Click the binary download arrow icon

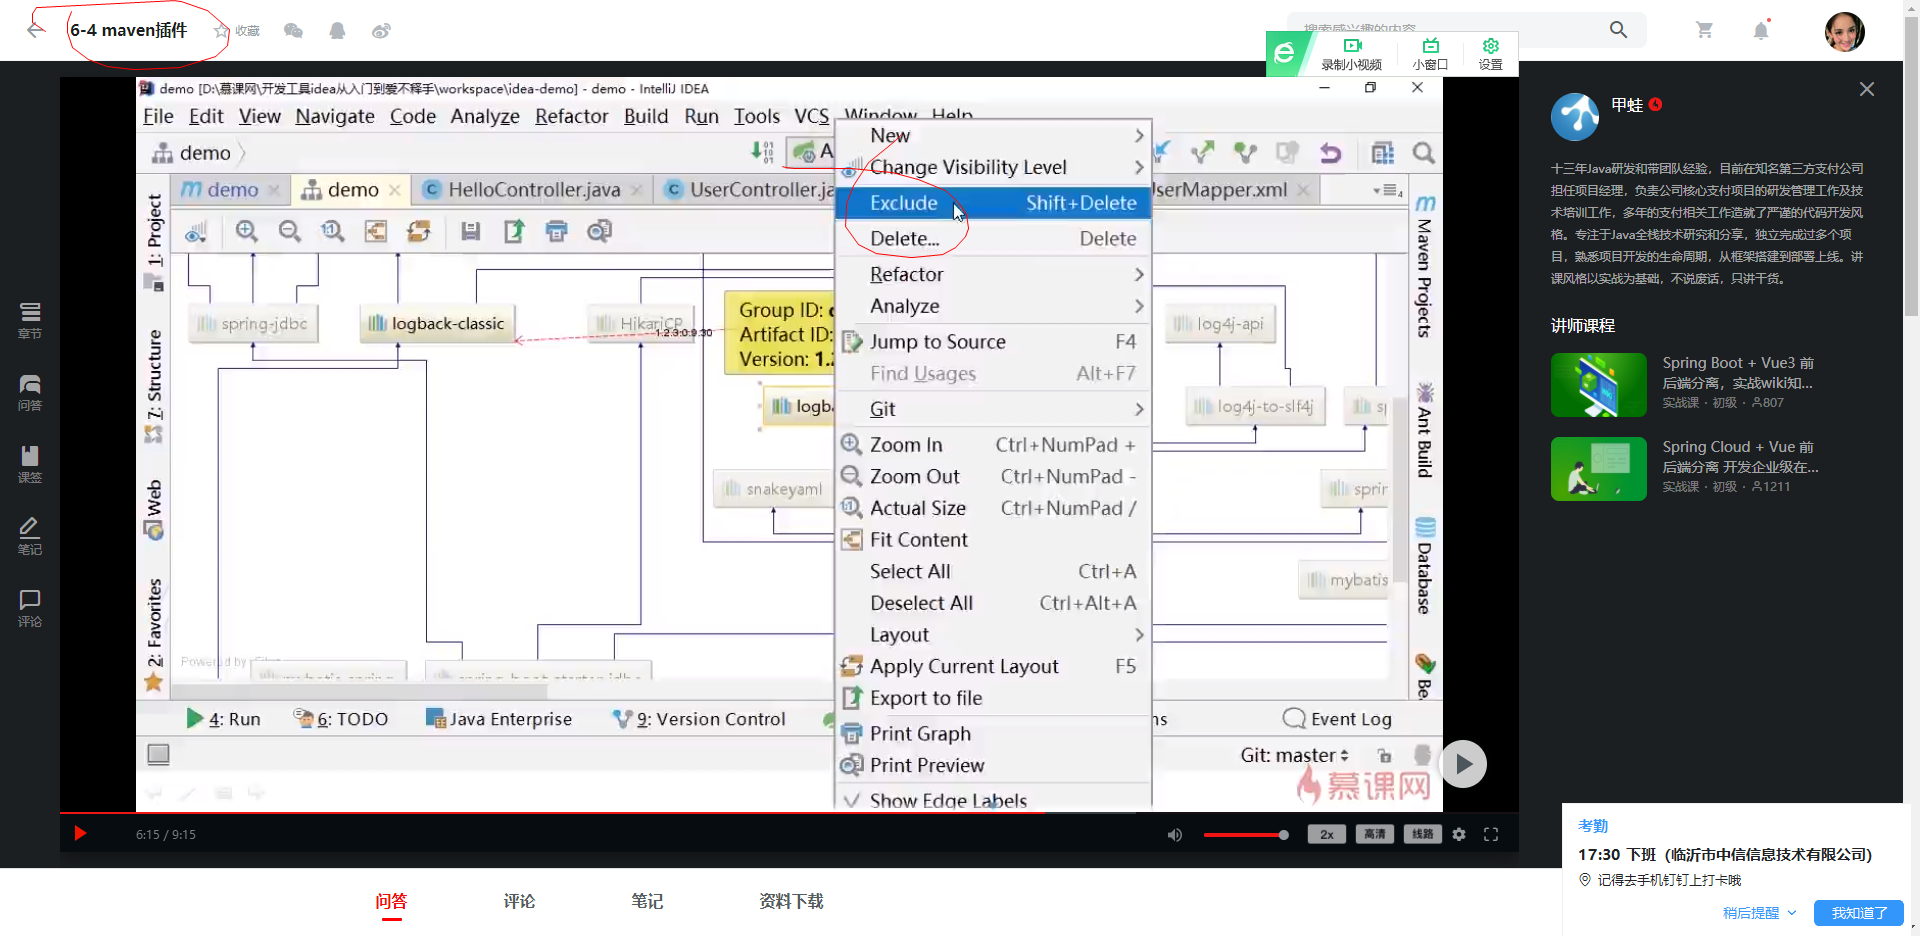[762, 152]
